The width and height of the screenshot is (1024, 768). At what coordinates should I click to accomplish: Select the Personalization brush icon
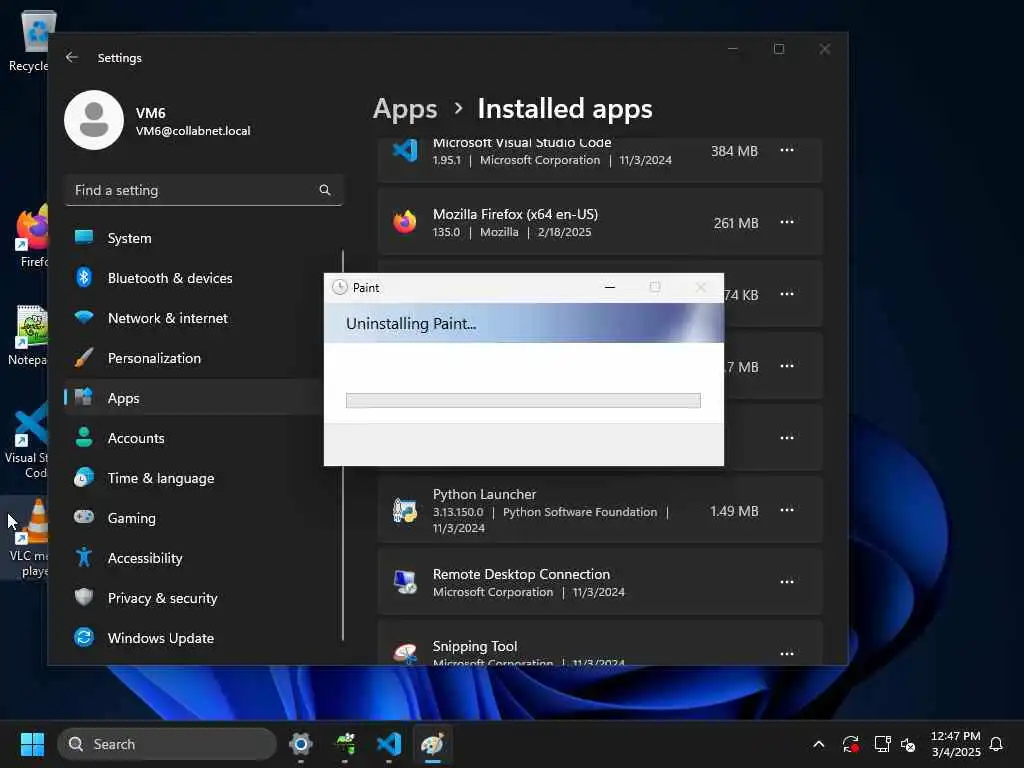[x=84, y=358]
